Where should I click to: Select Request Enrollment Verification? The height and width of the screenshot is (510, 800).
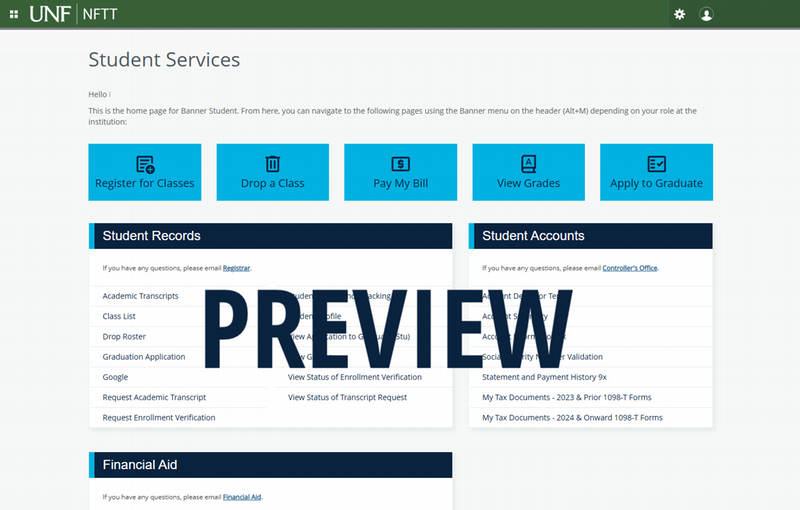[158, 418]
